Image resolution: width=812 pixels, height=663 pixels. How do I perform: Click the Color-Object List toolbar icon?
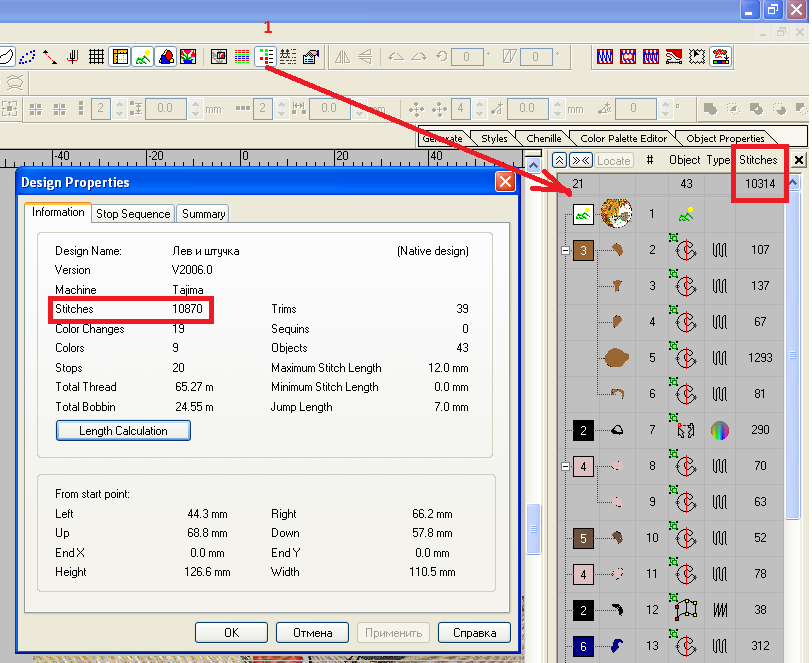pos(265,57)
